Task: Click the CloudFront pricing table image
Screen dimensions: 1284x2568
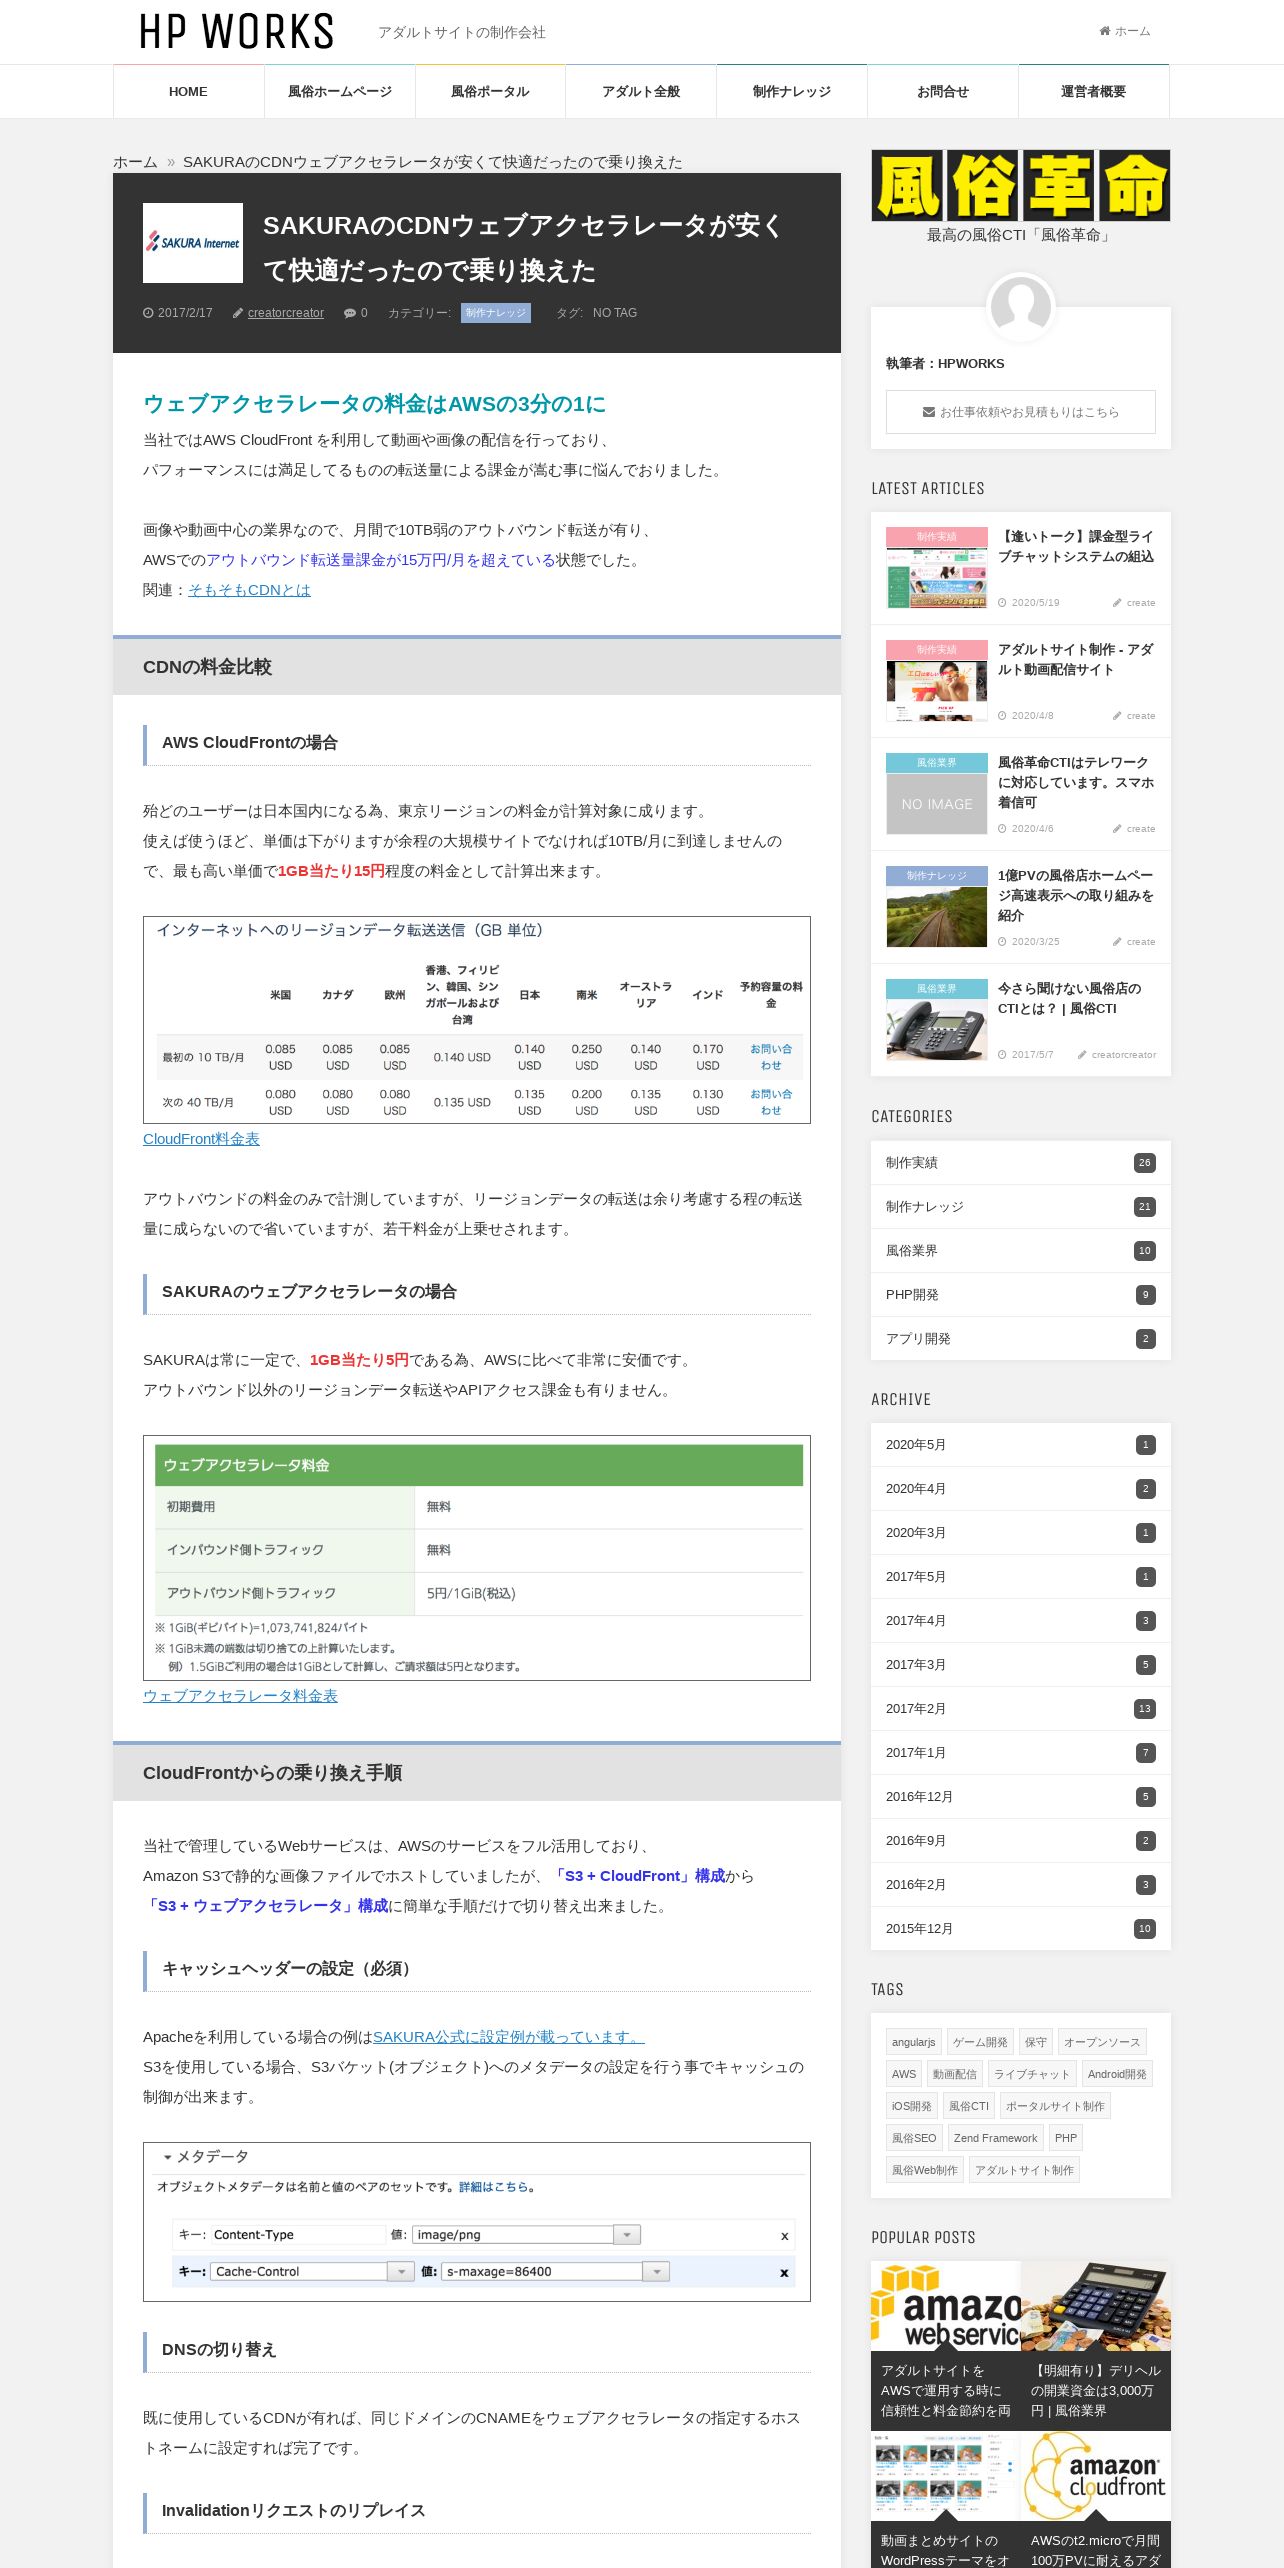Action: (x=477, y=1020)
